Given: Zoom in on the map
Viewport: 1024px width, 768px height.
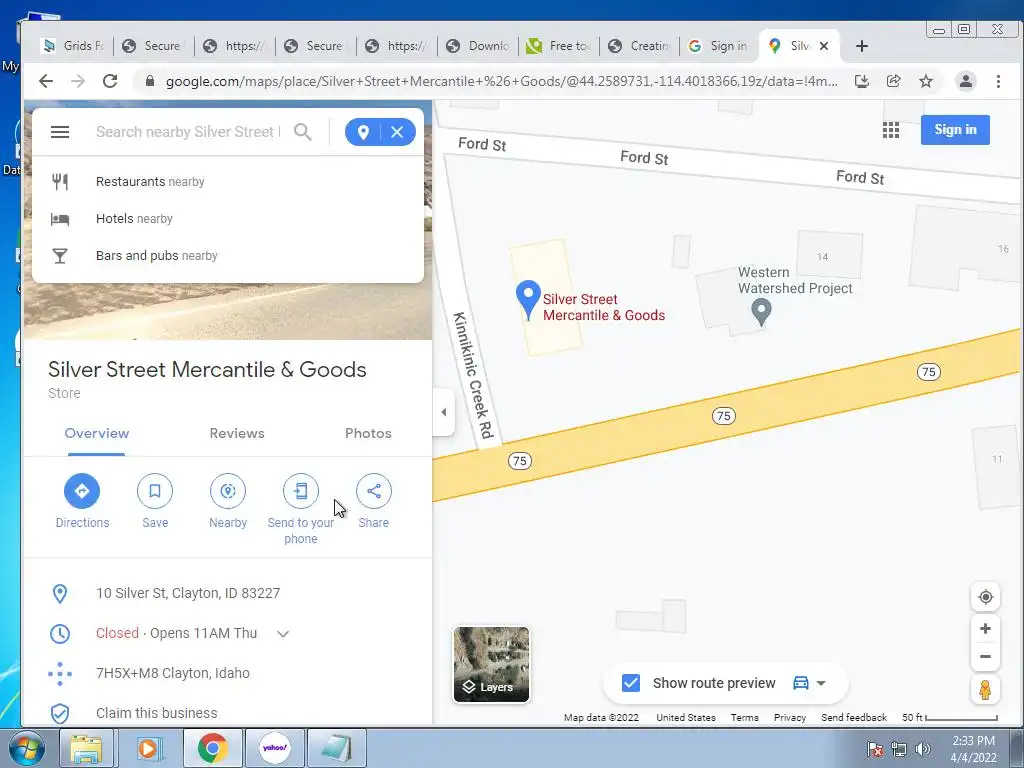Looking at the screenshot, I should (x=985, y=628).
